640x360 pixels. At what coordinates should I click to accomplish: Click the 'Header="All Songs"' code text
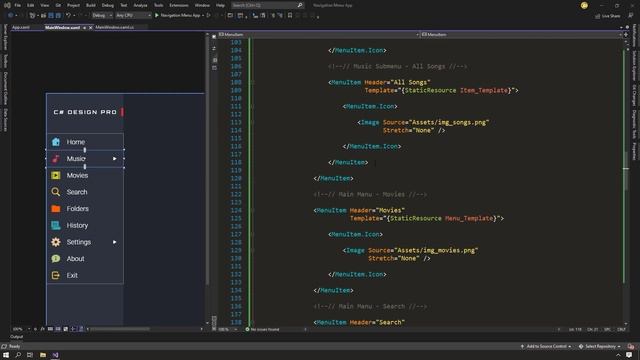[x=397, y=82]
